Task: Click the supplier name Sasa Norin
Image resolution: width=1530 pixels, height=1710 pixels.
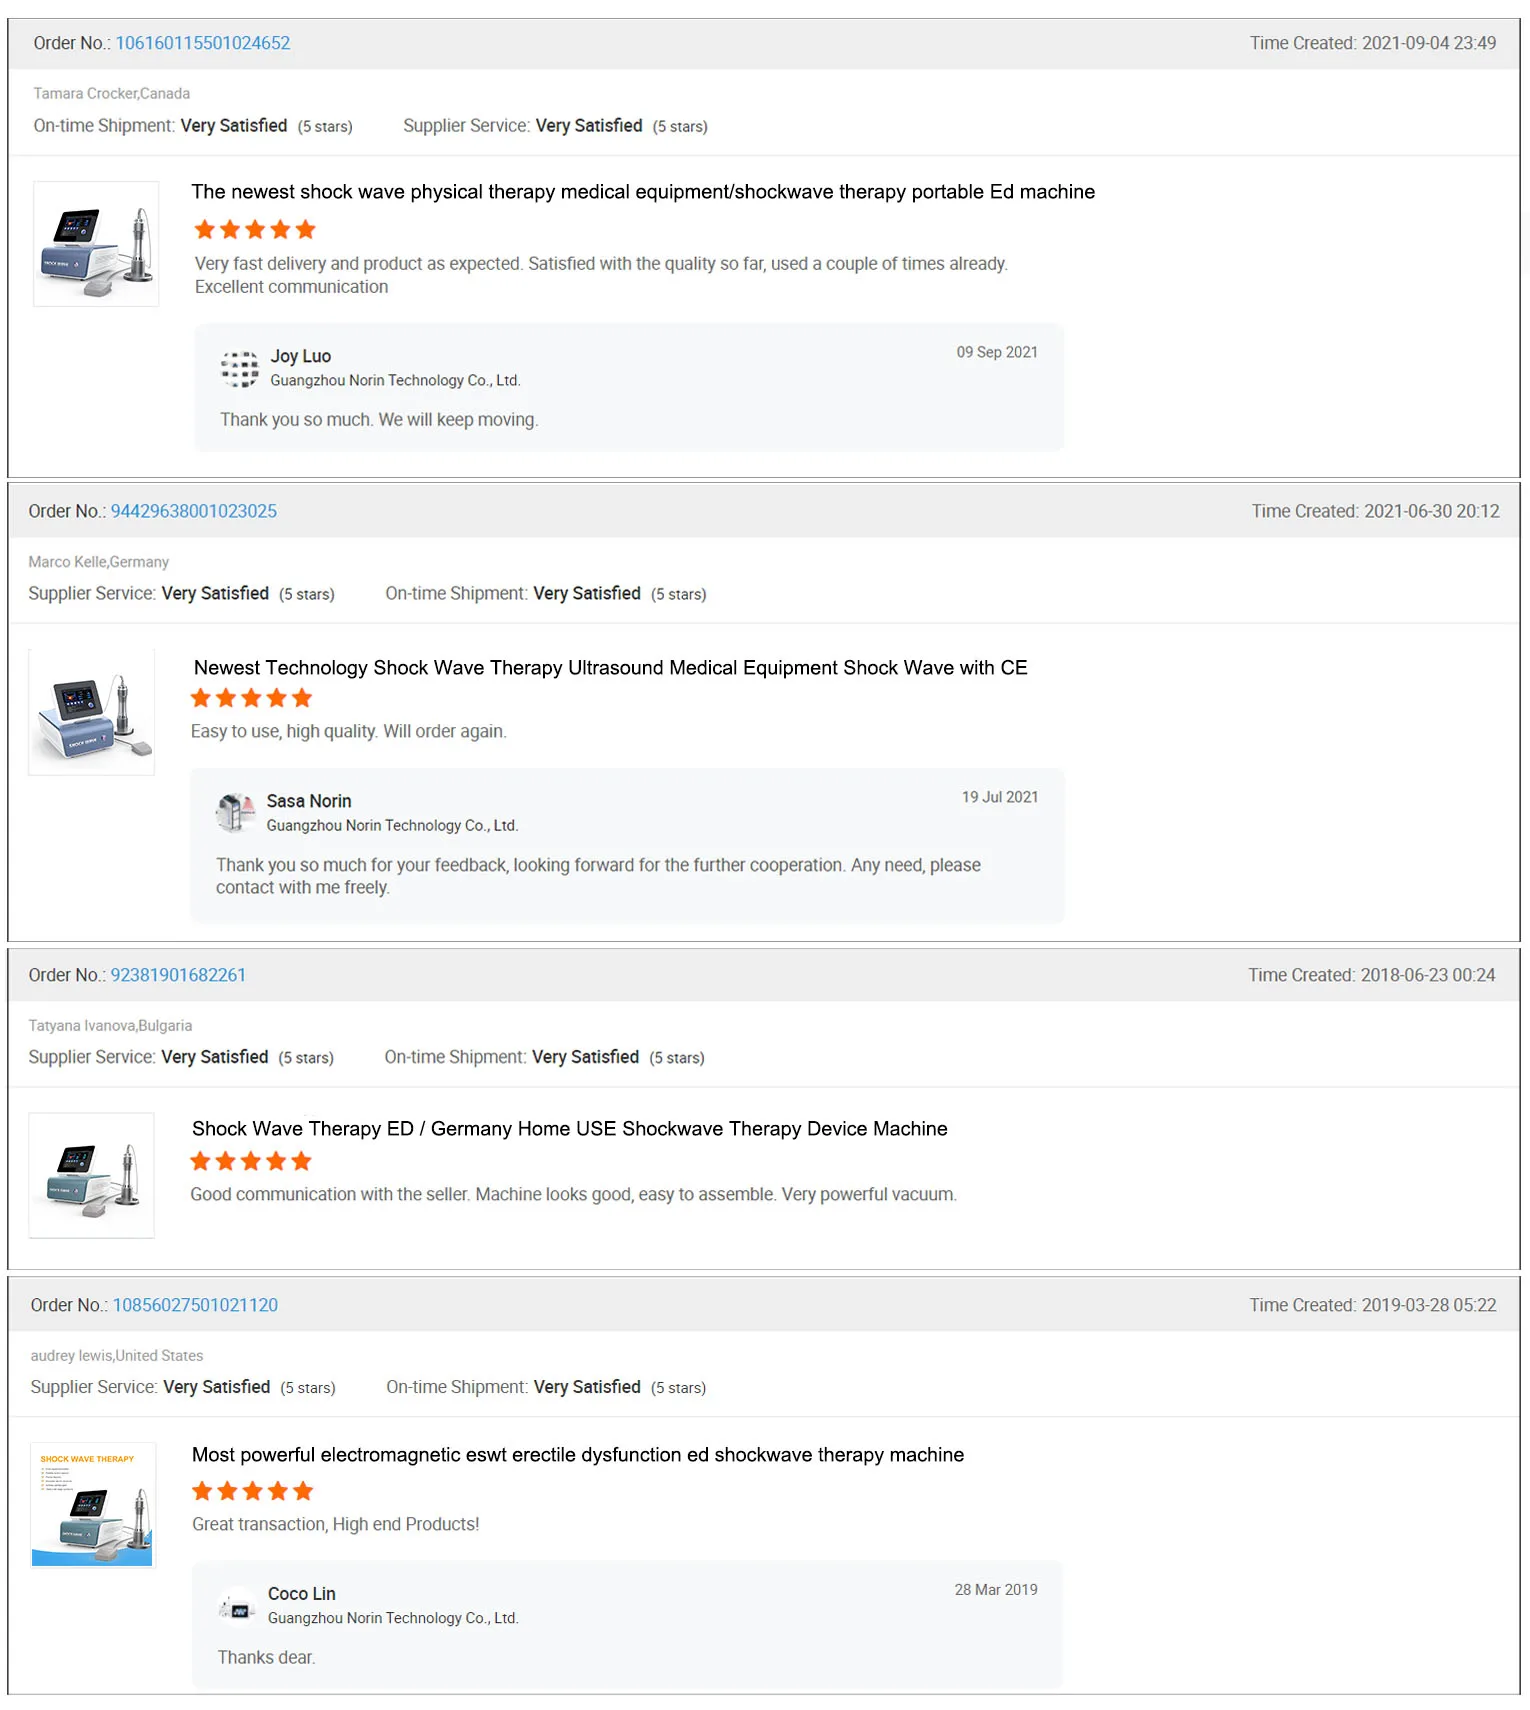Action: coord(309,801)
